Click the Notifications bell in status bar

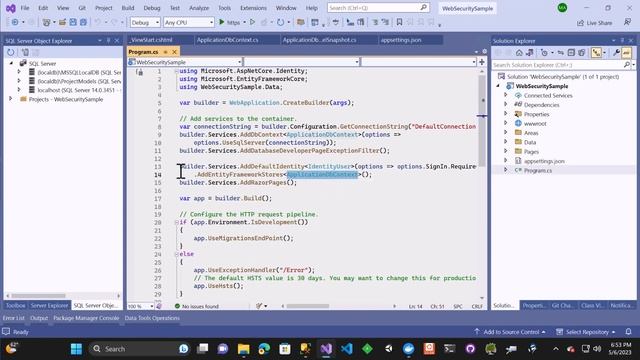click(x=629, y=332)
